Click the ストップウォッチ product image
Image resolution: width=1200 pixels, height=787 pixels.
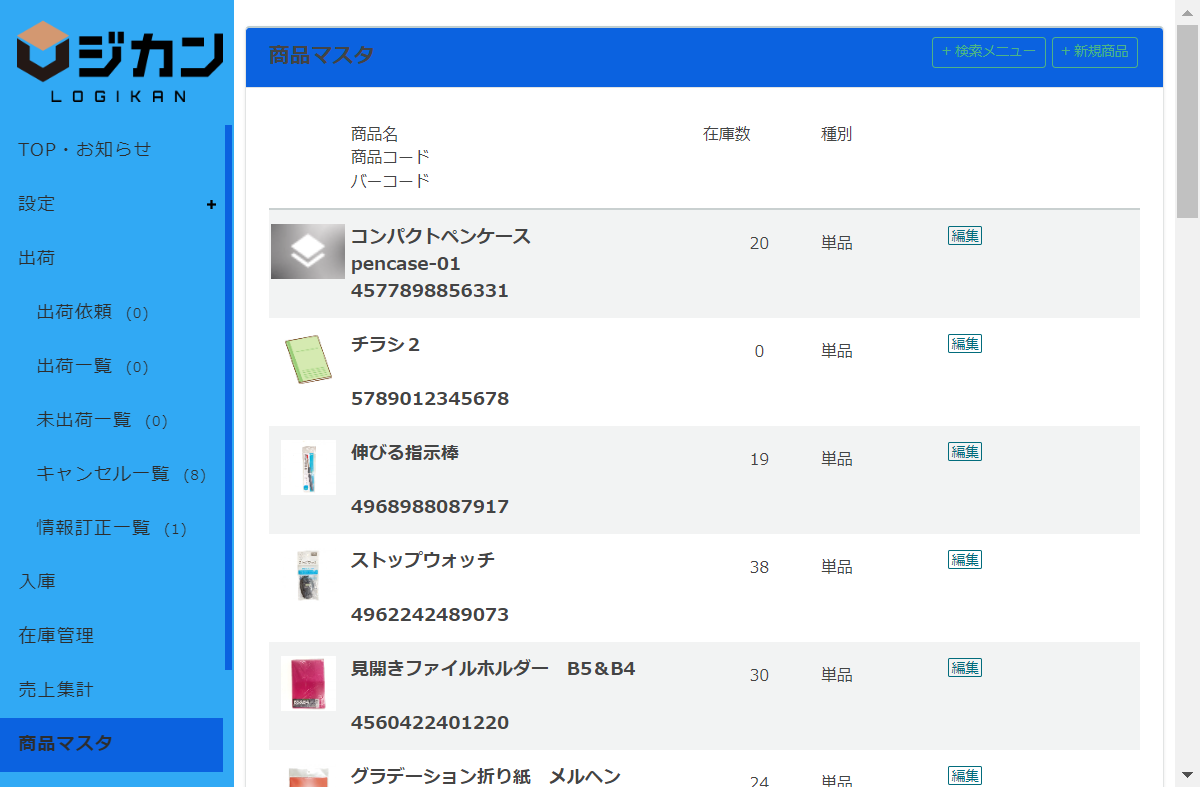308,575
